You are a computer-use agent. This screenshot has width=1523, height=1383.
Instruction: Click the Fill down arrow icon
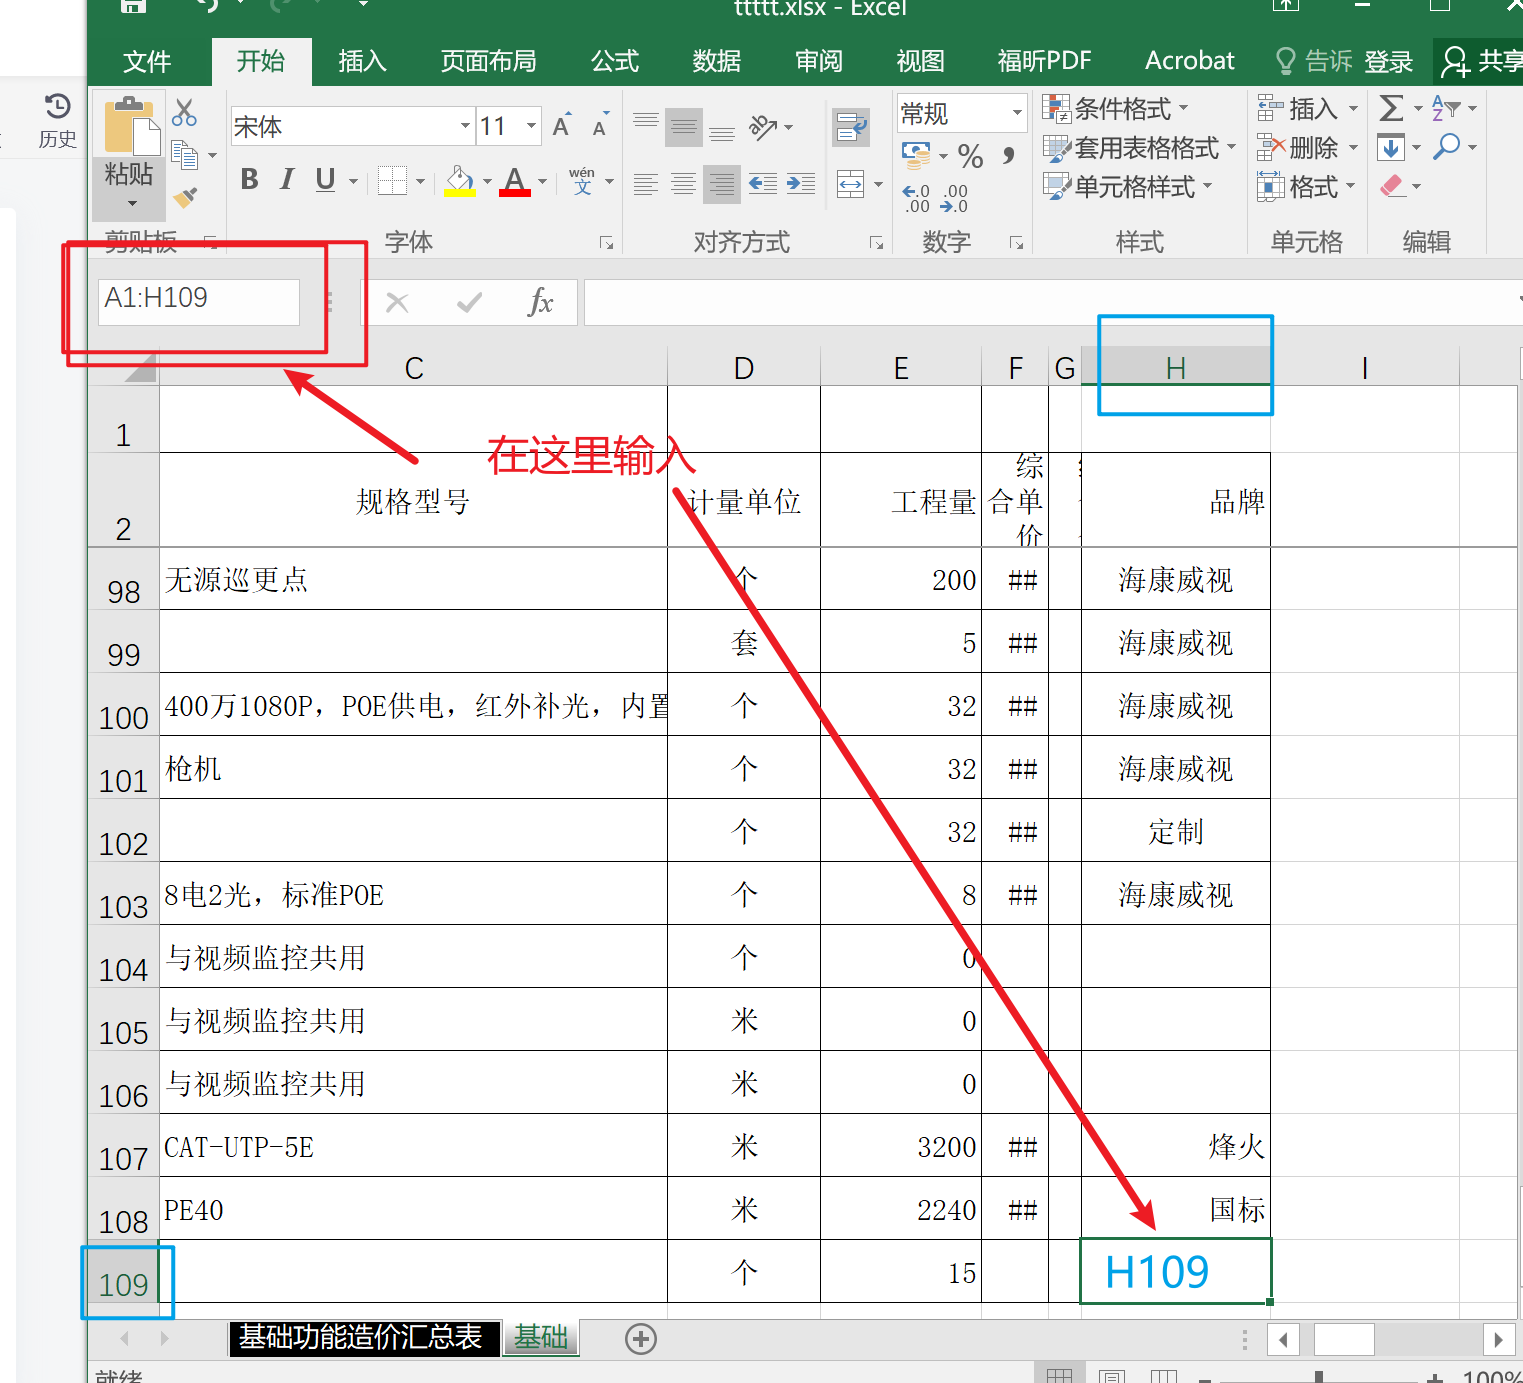coord(1391,148)
